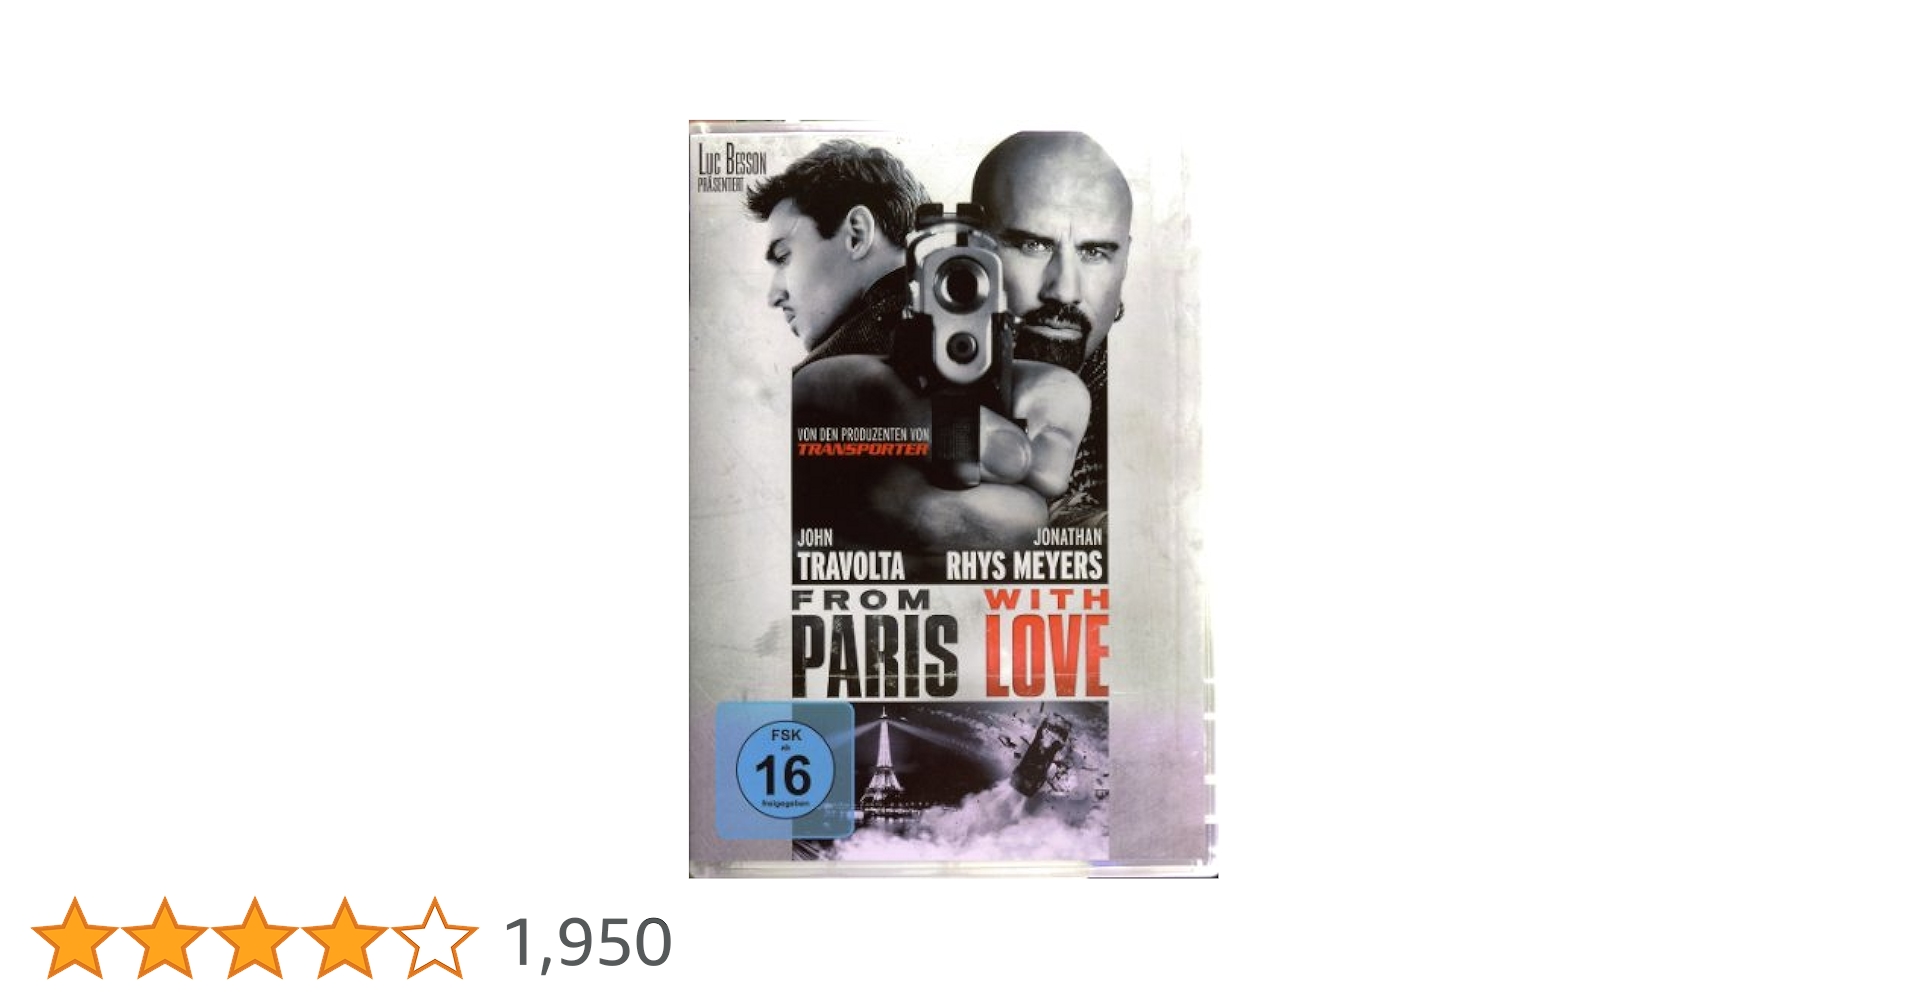Click the fourth filled rating star
The height and width of the screenshot is (1000, 1910).
pos(344,937)
